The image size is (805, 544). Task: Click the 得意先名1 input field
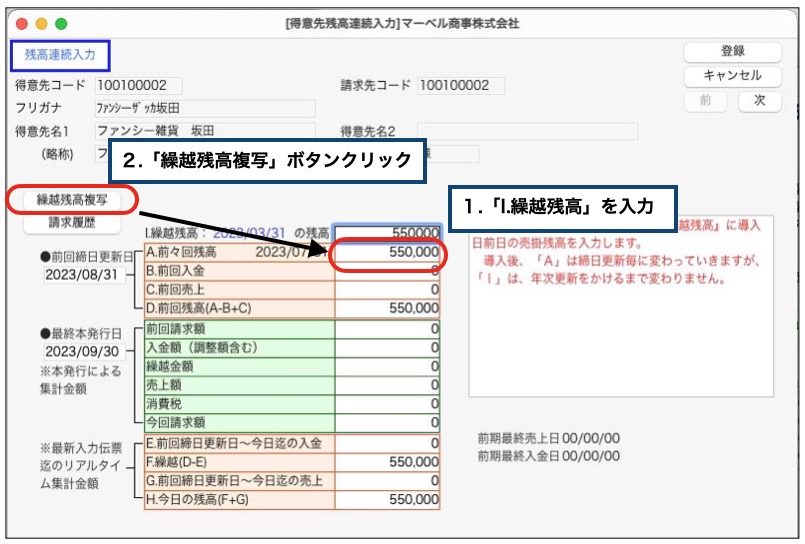204,131
